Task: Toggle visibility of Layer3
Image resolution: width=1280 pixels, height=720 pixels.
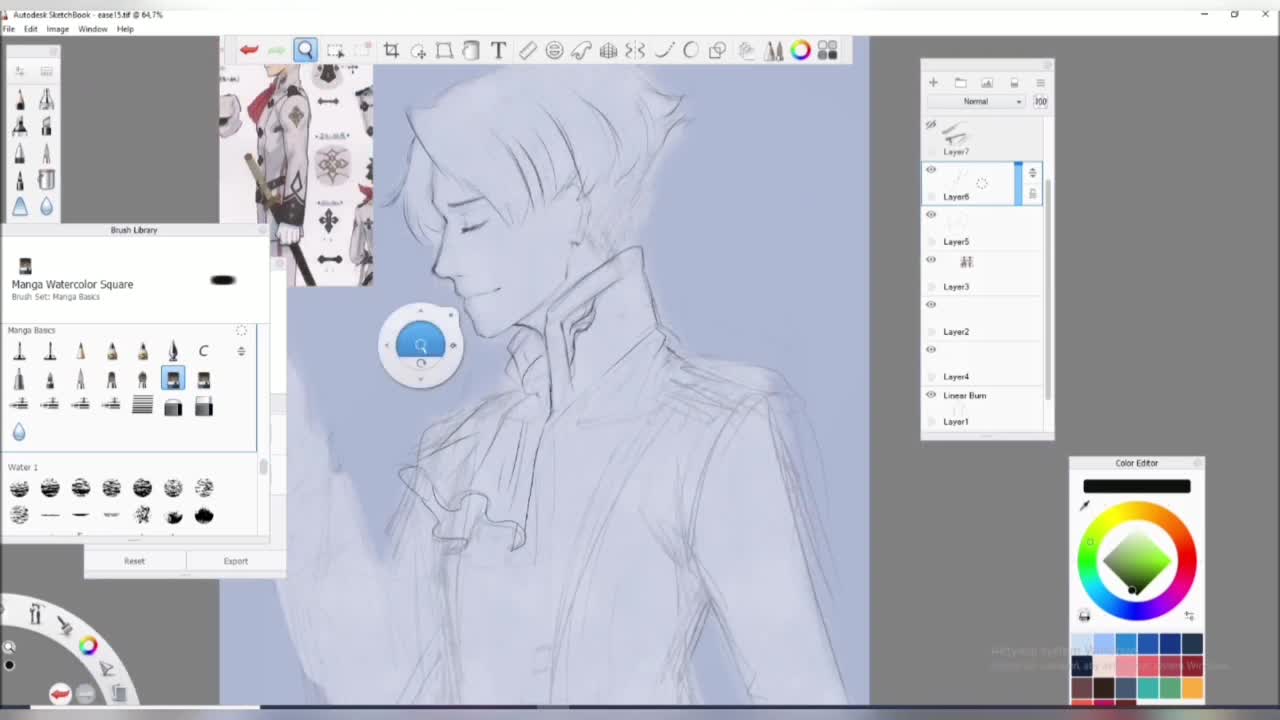Action: point(931,260)
